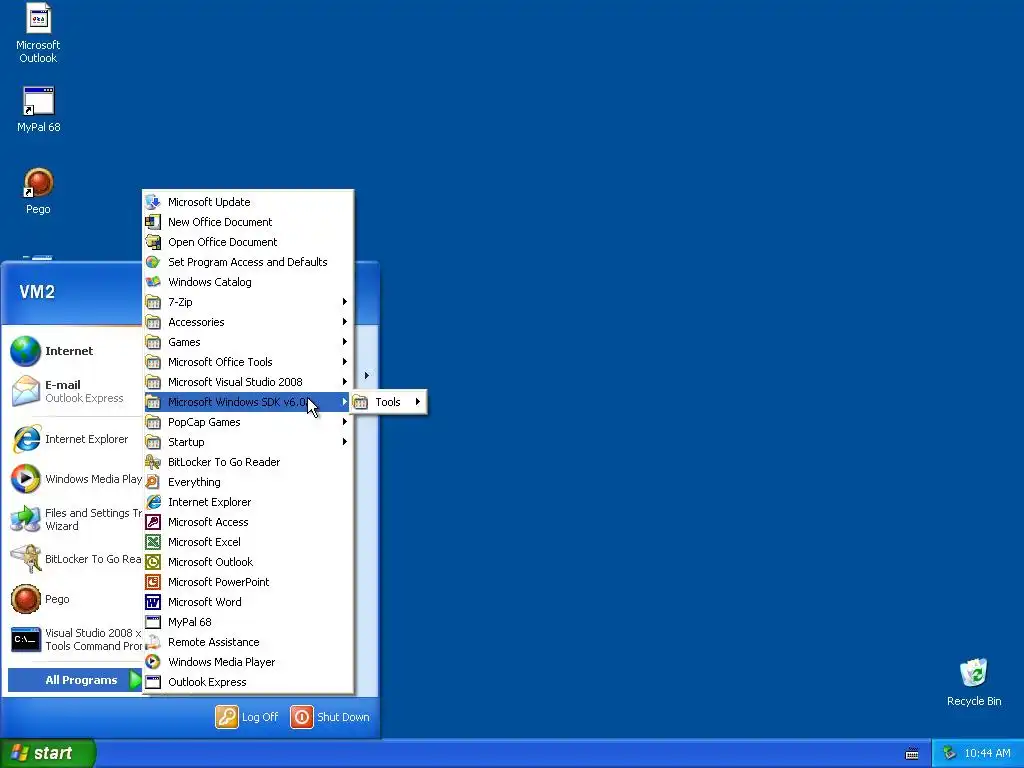Expand the 7-Zip submenu arrow
Screen dimensions: 1024x768
coord(344,302)
